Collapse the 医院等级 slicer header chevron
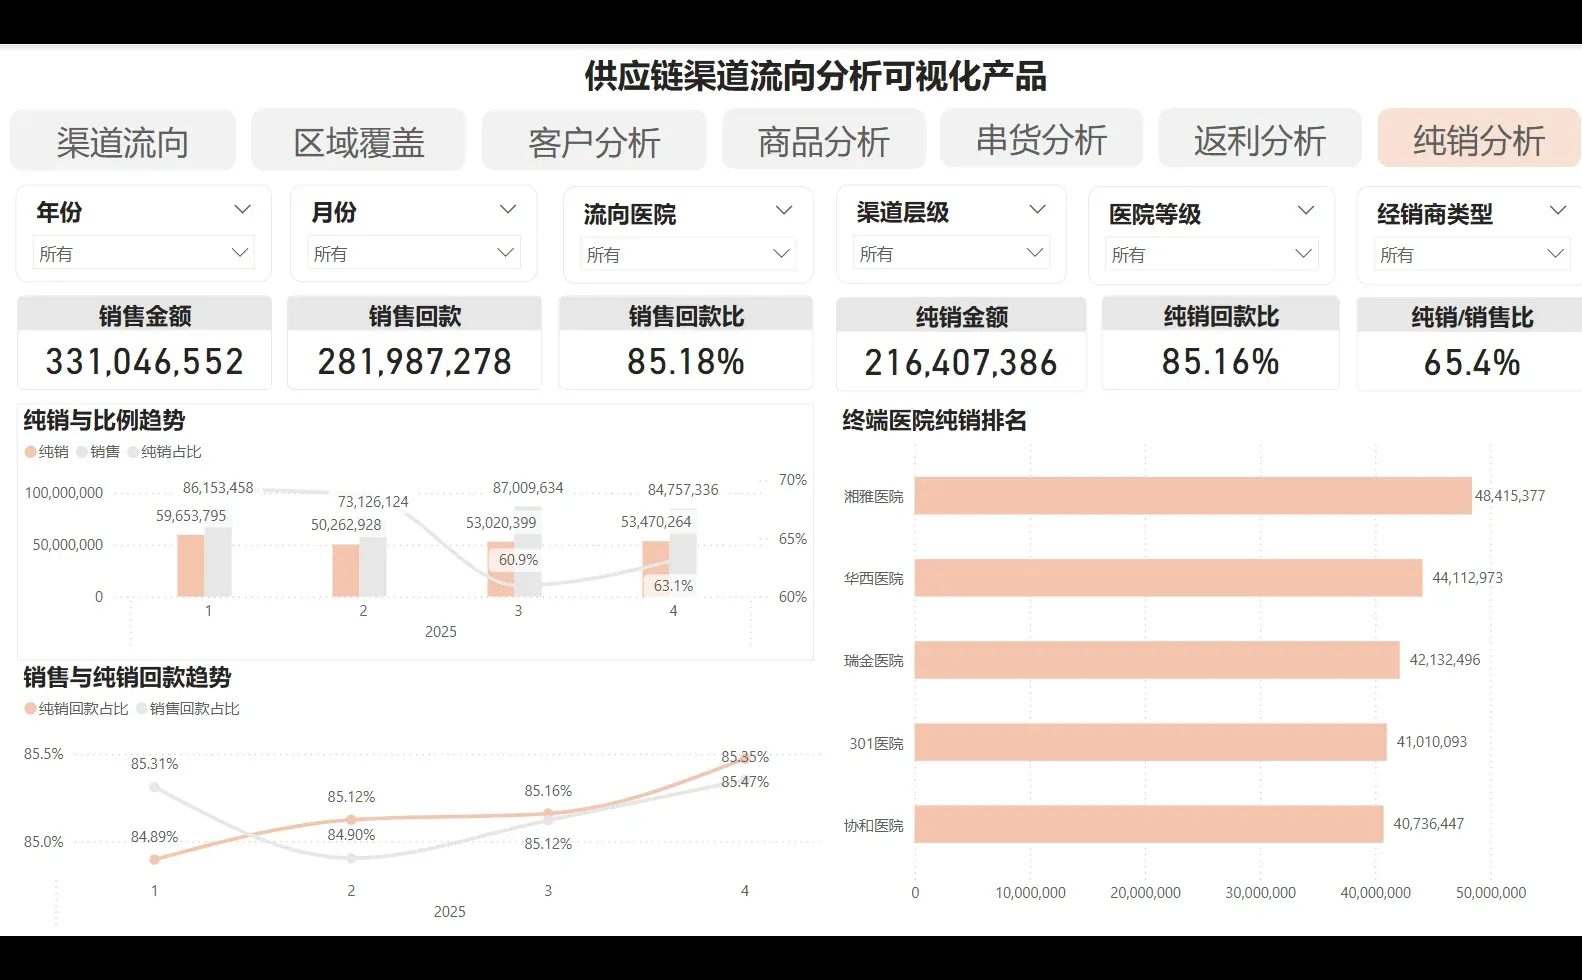 pos(1305,210)
